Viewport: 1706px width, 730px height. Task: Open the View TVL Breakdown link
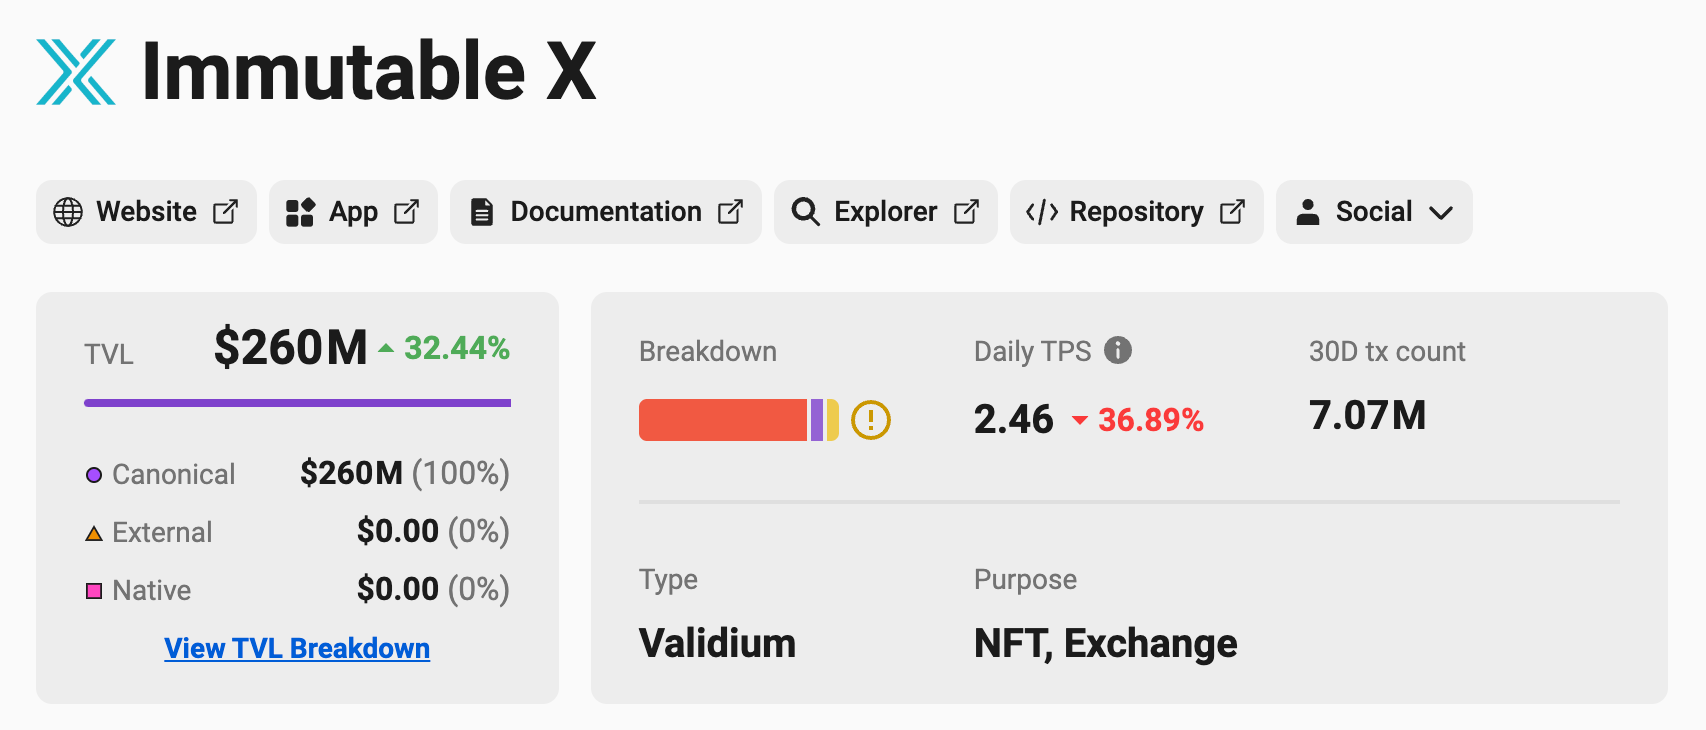[x=297, y=648]
